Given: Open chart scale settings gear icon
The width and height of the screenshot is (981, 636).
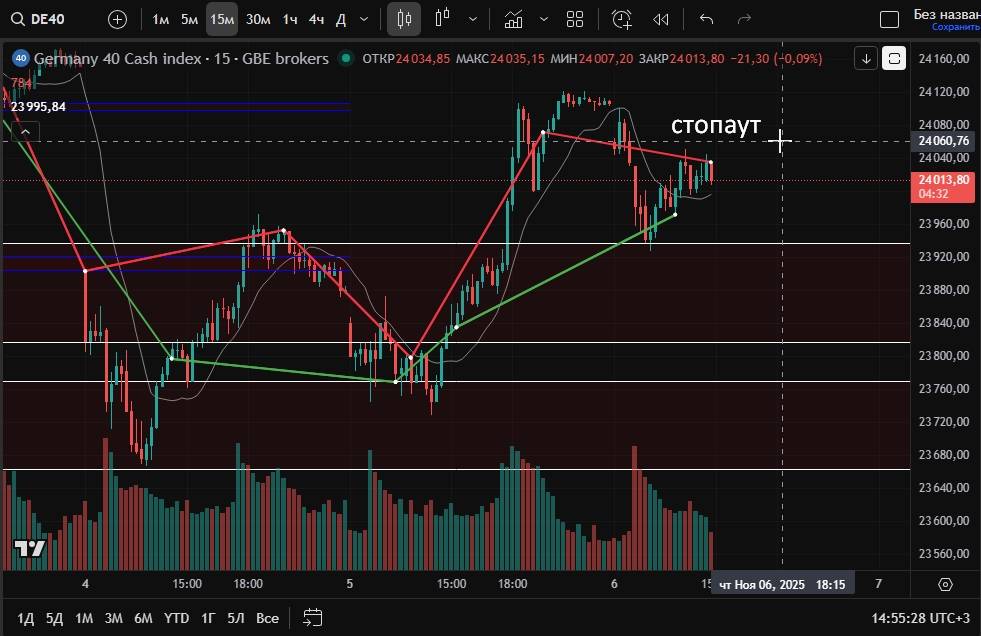Looking at the screenshot, I should (x=945, y=584).
